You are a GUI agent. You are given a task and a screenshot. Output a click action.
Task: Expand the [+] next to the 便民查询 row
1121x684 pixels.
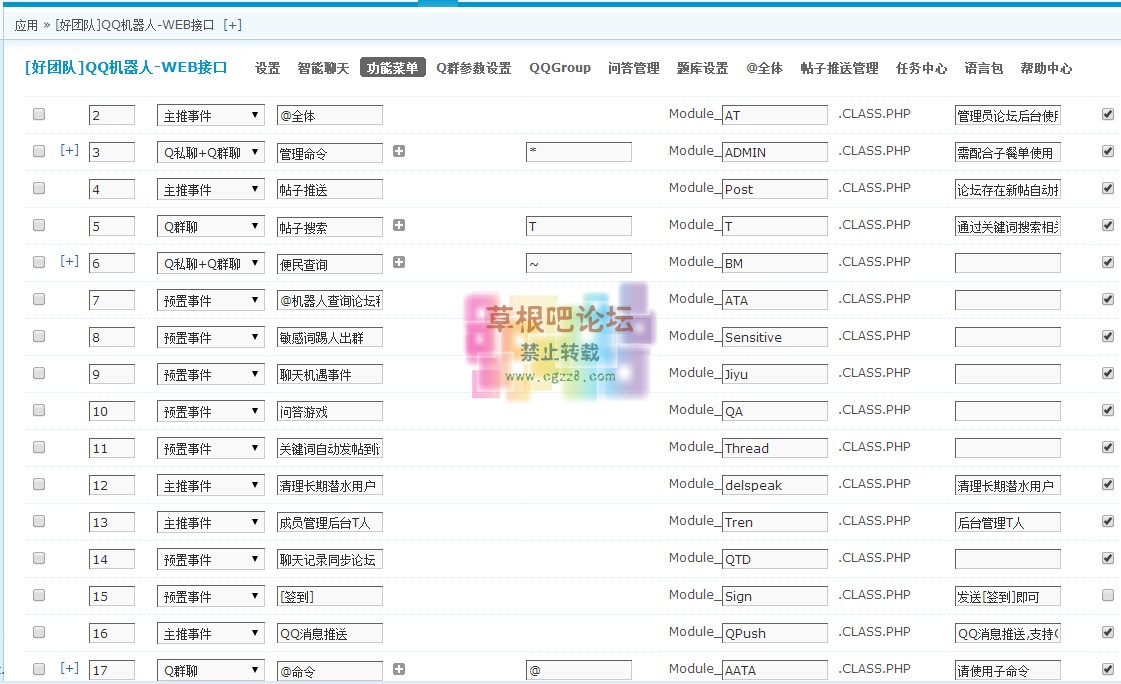[x=68, y=262]
